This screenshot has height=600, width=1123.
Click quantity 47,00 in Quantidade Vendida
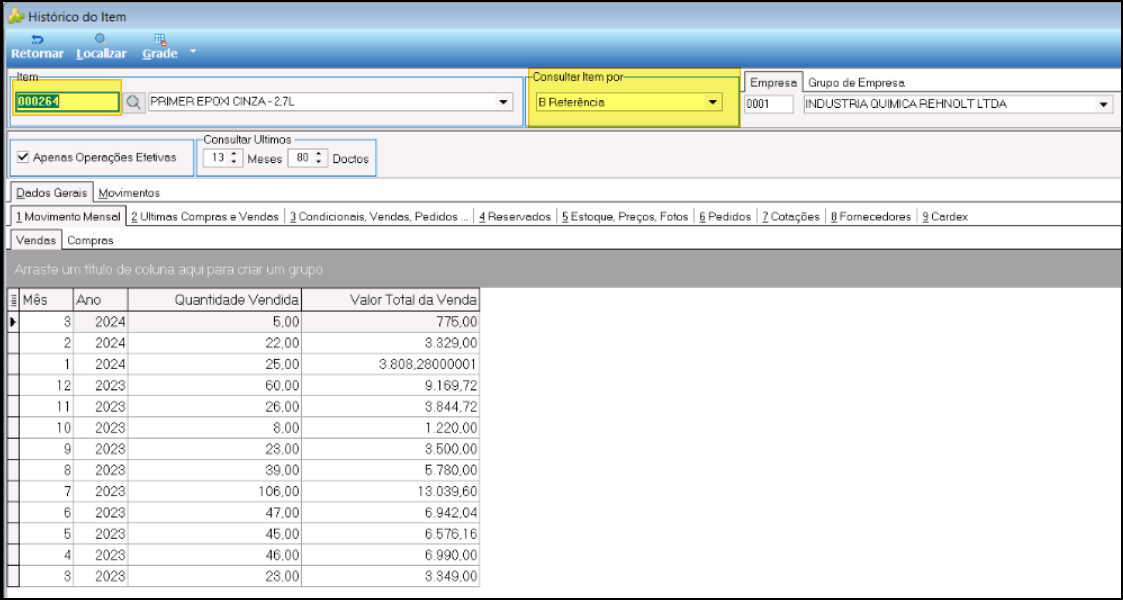[282, 513]
